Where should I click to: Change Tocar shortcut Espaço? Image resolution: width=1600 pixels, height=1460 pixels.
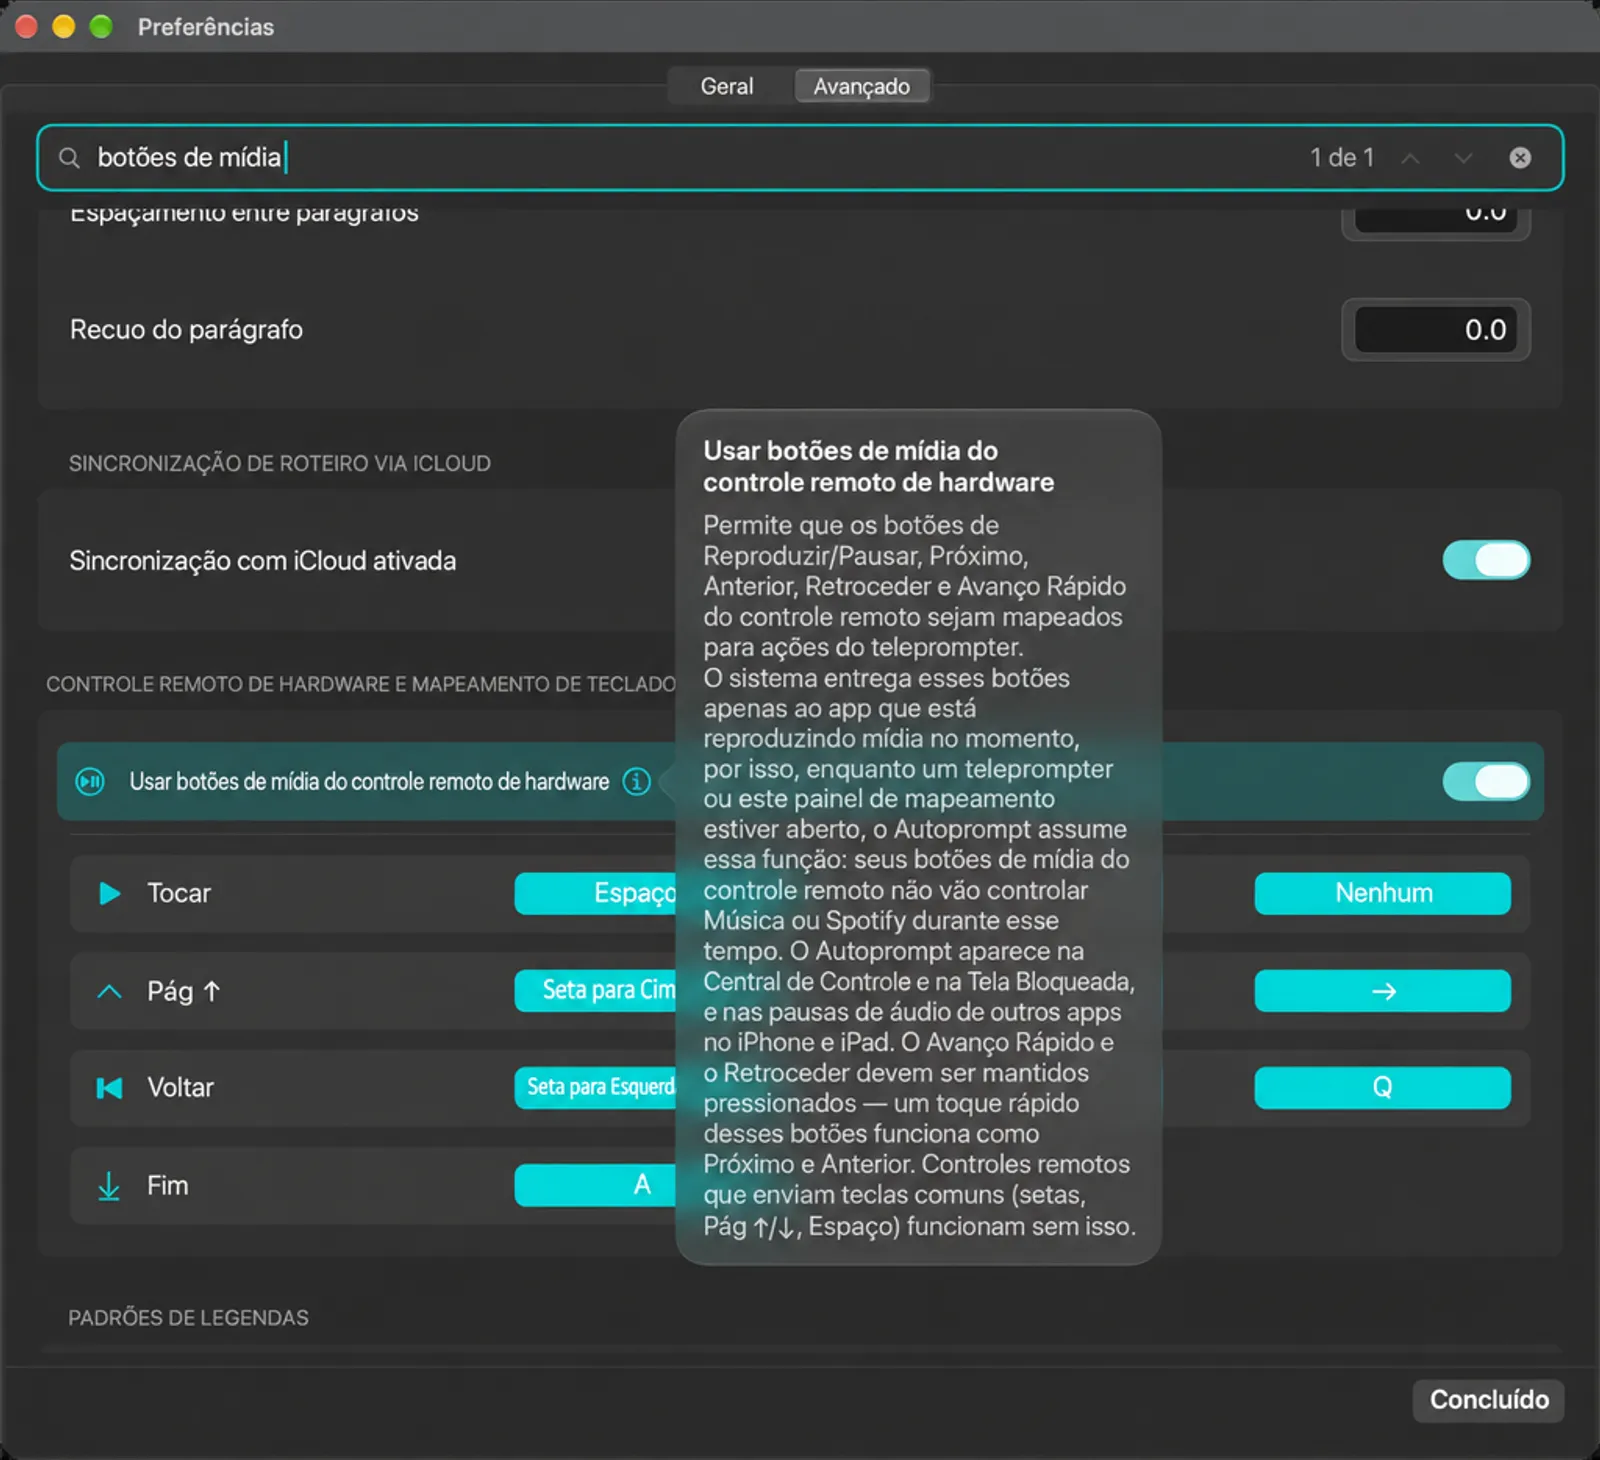click(596, 893)
